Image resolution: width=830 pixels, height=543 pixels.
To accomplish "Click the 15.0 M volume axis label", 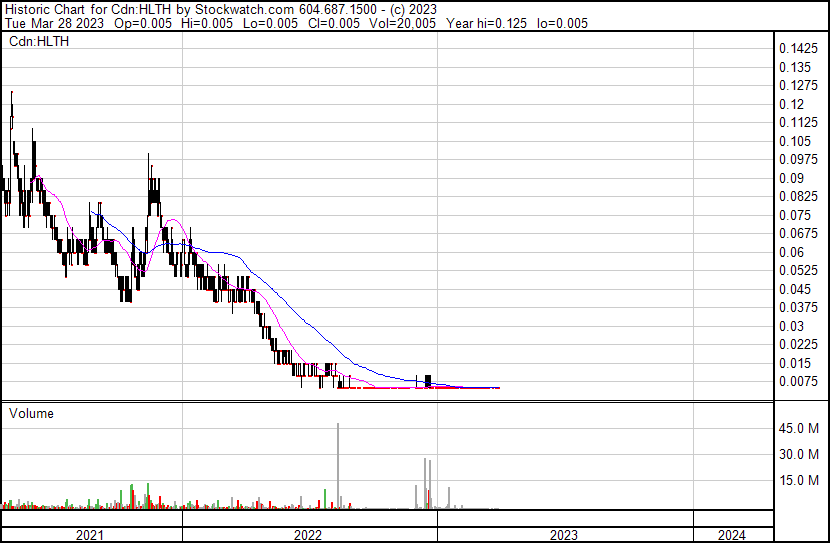I will (801, 480).
